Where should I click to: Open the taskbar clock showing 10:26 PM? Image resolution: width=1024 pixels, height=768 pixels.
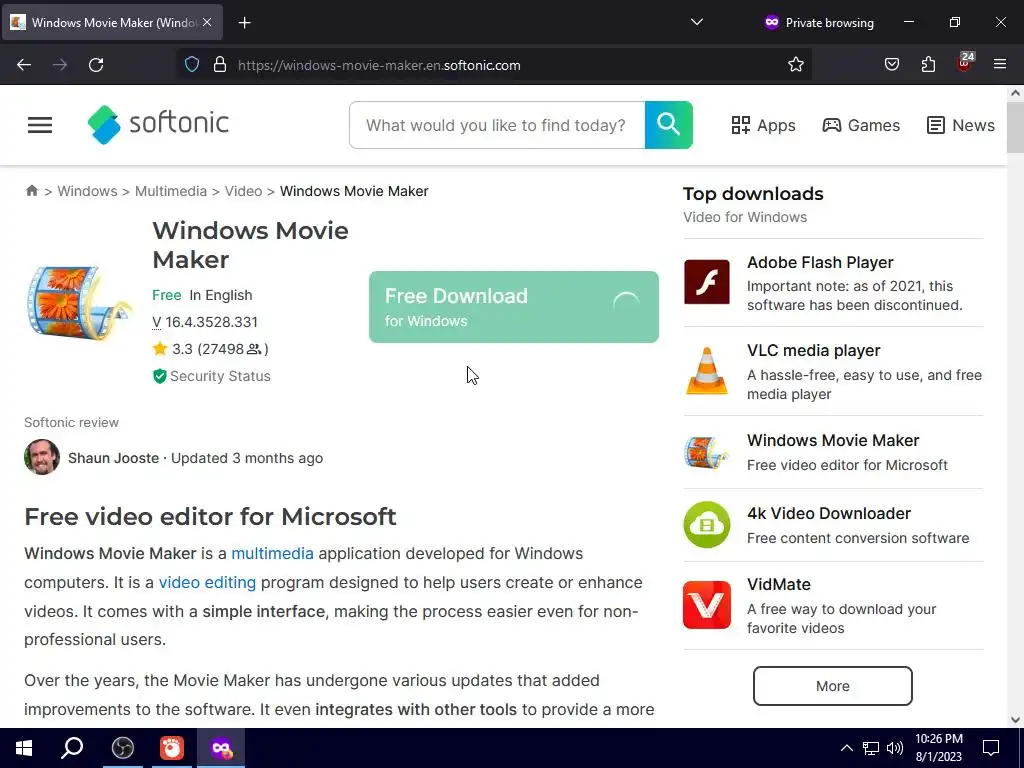938,748
